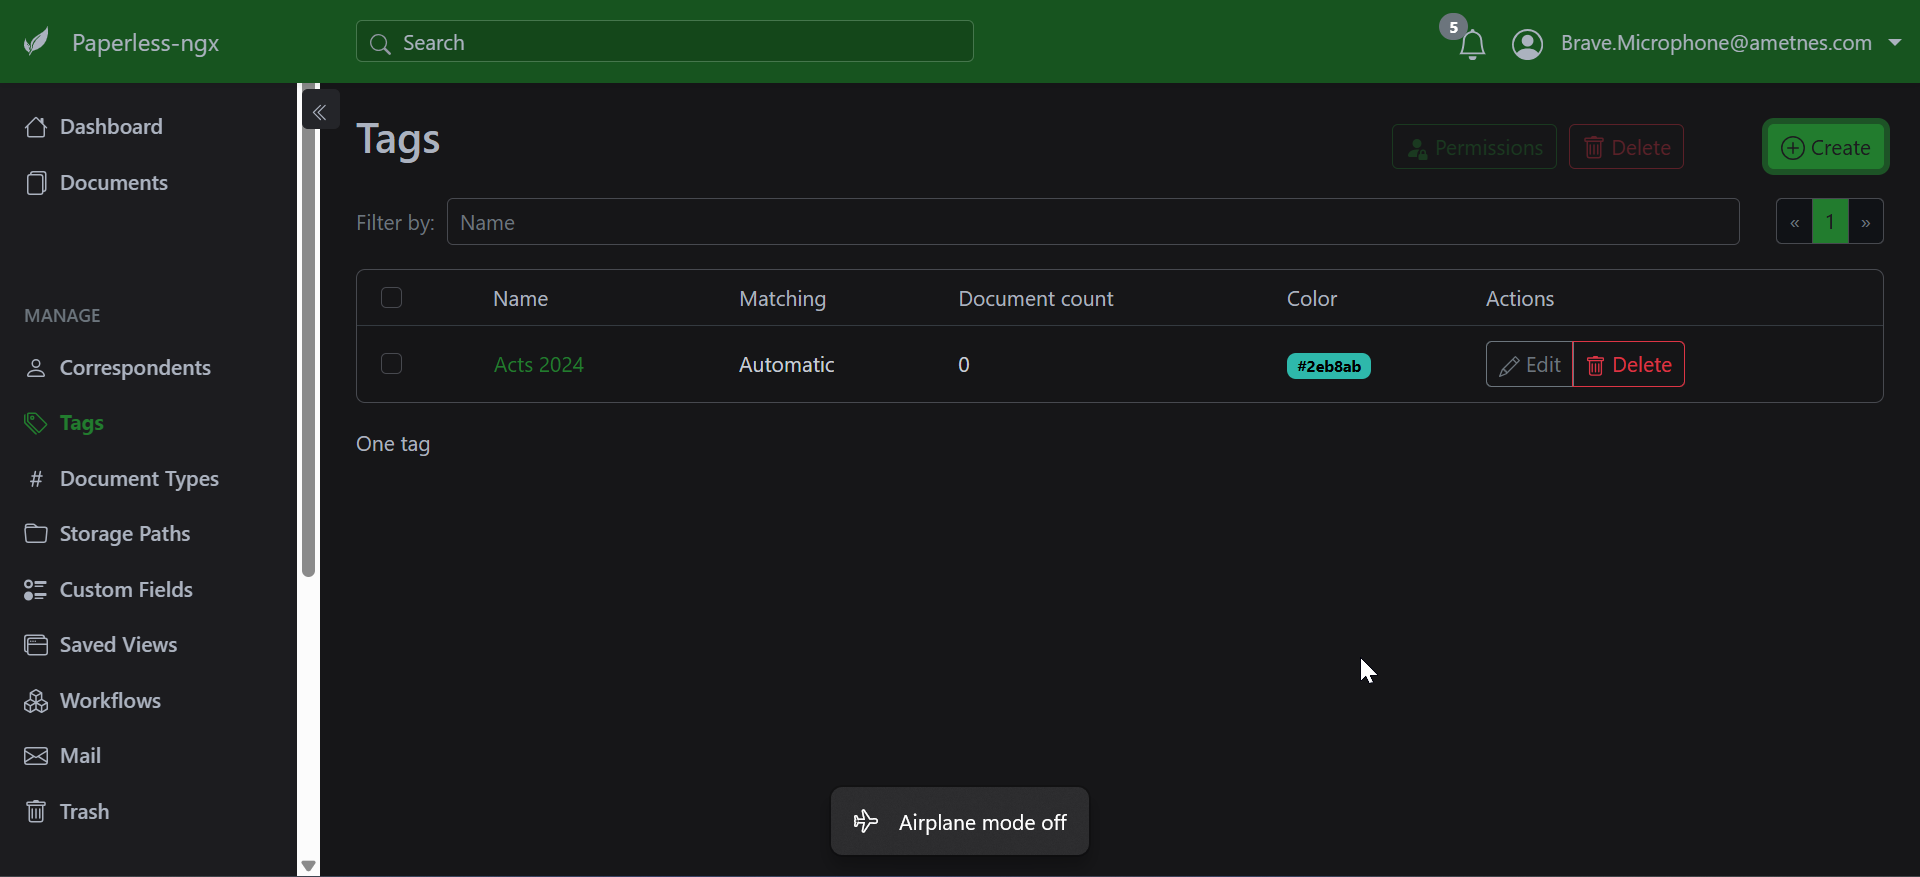
Task: Click the user profile avatar icon
Action: [1527, 44]
